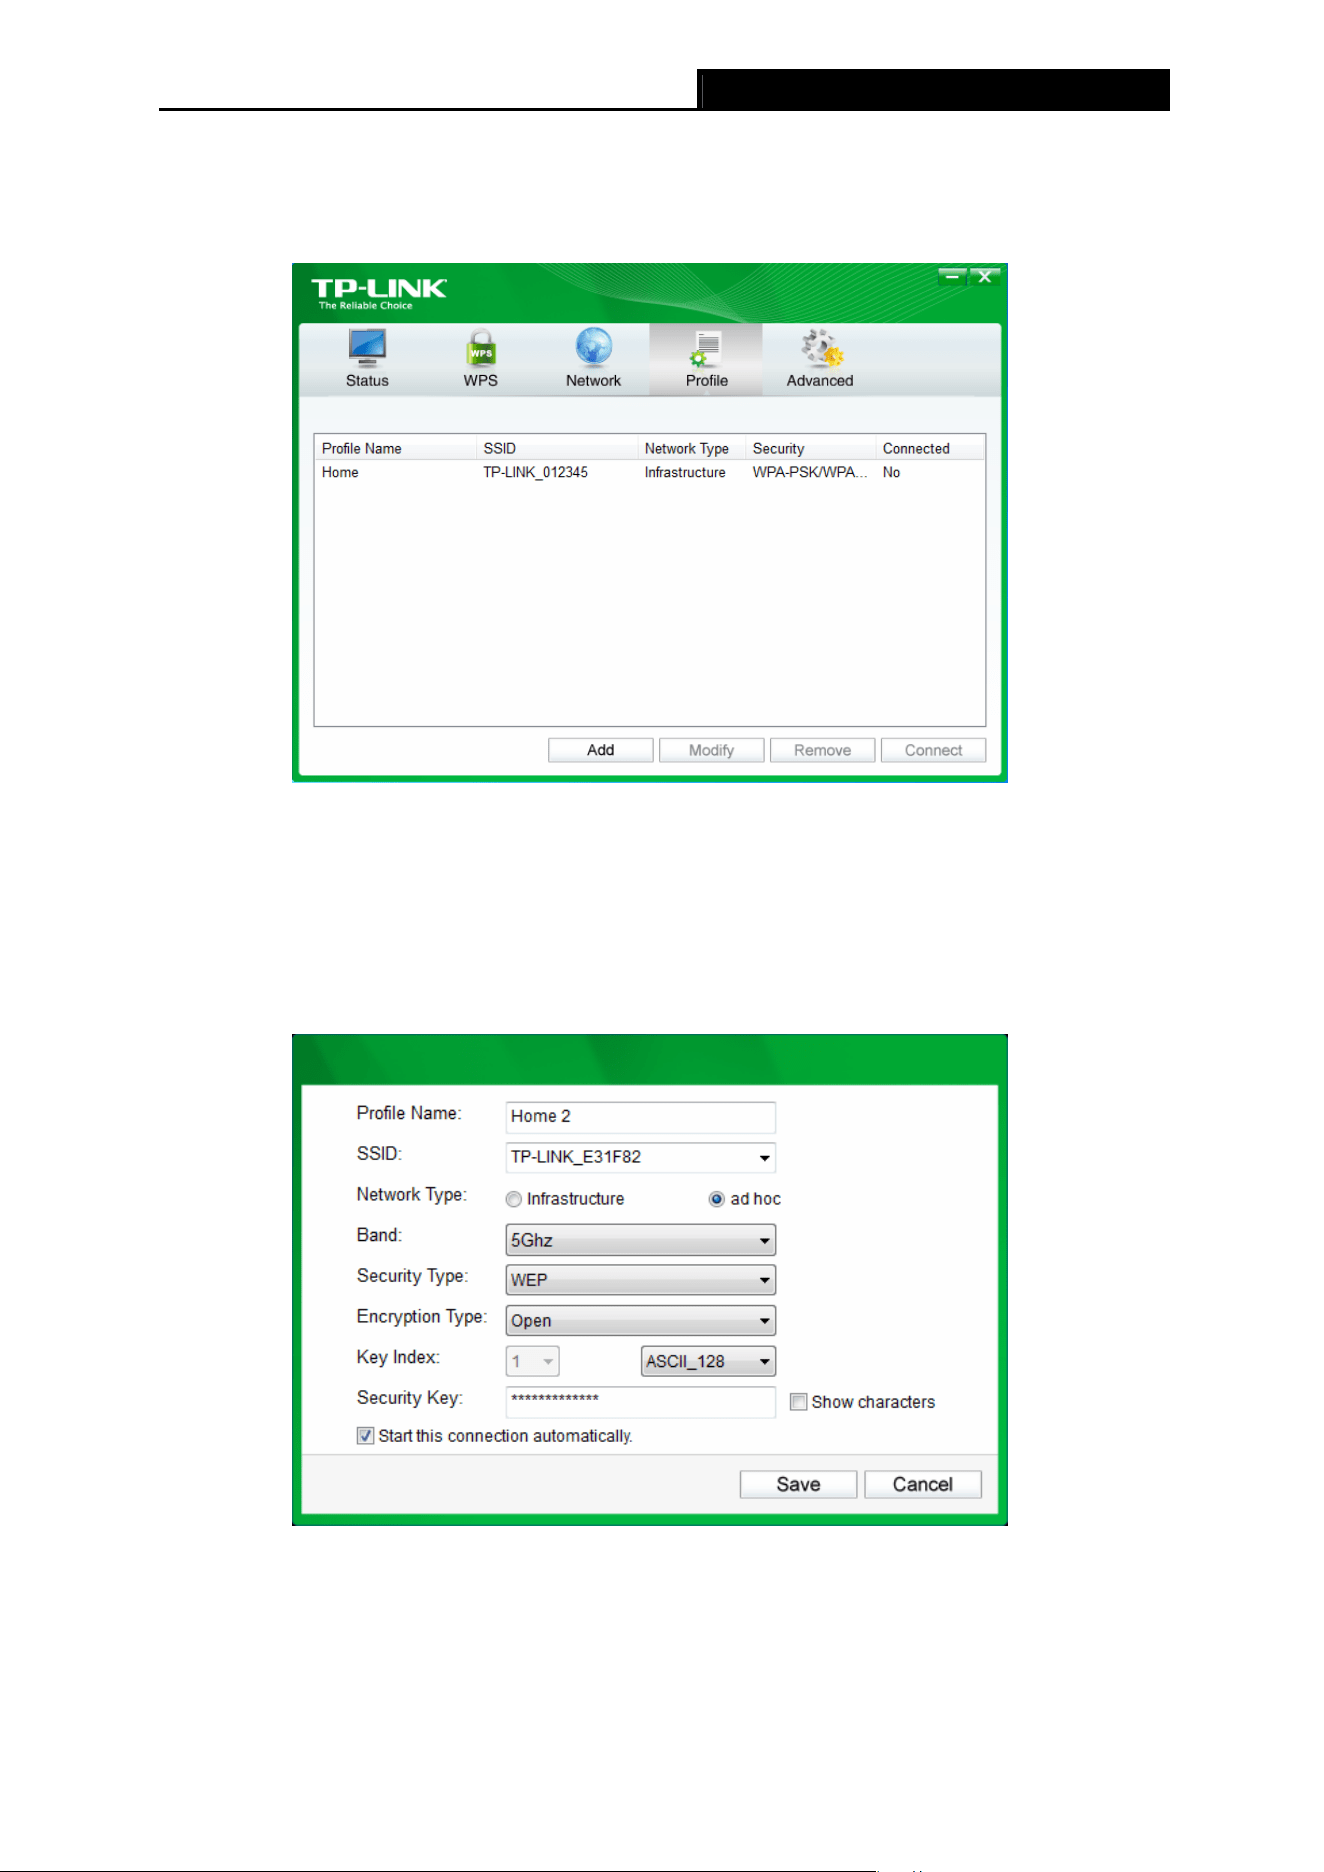1324x1872 pixels.
Task: Open the Network globe icon
Action: point(594,347)
